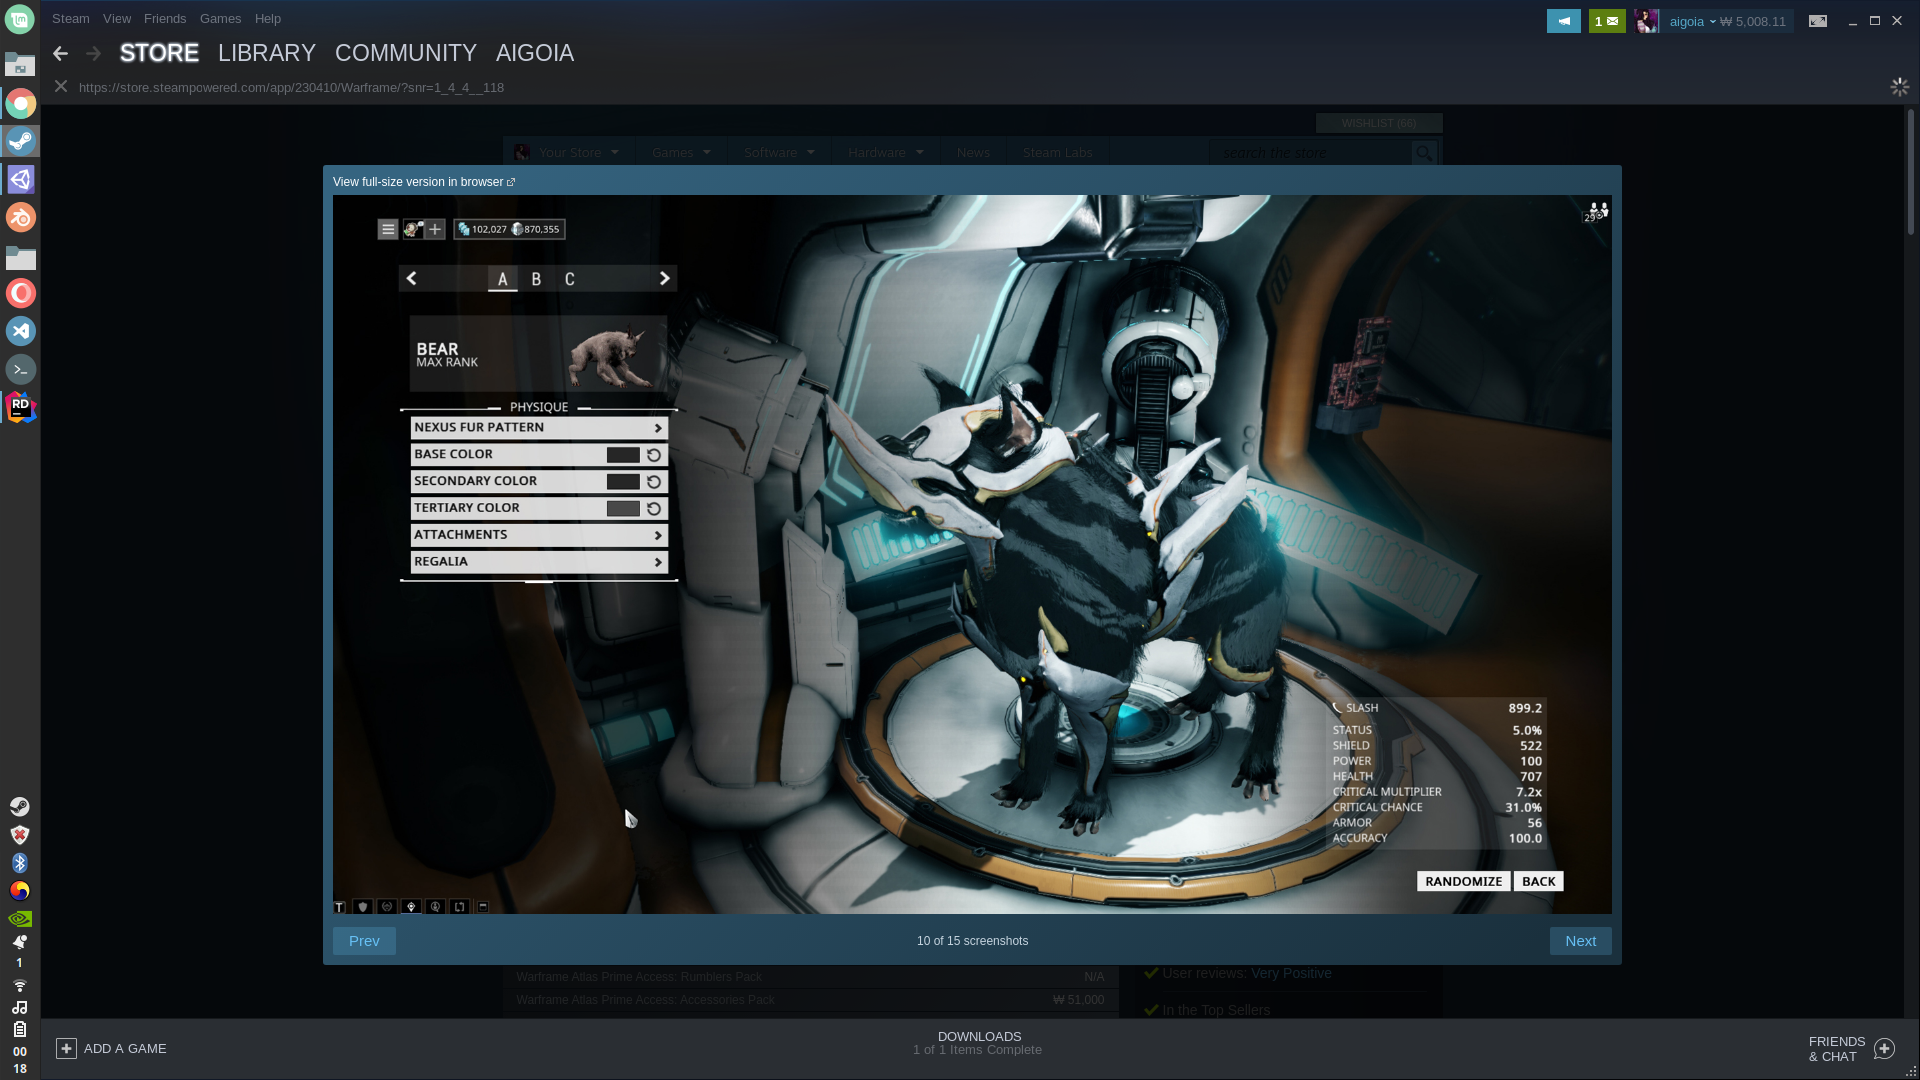The image size is (1920, 1080).
Task: Open the Wi-Fi network tray icon
Action: pos(20,985)
